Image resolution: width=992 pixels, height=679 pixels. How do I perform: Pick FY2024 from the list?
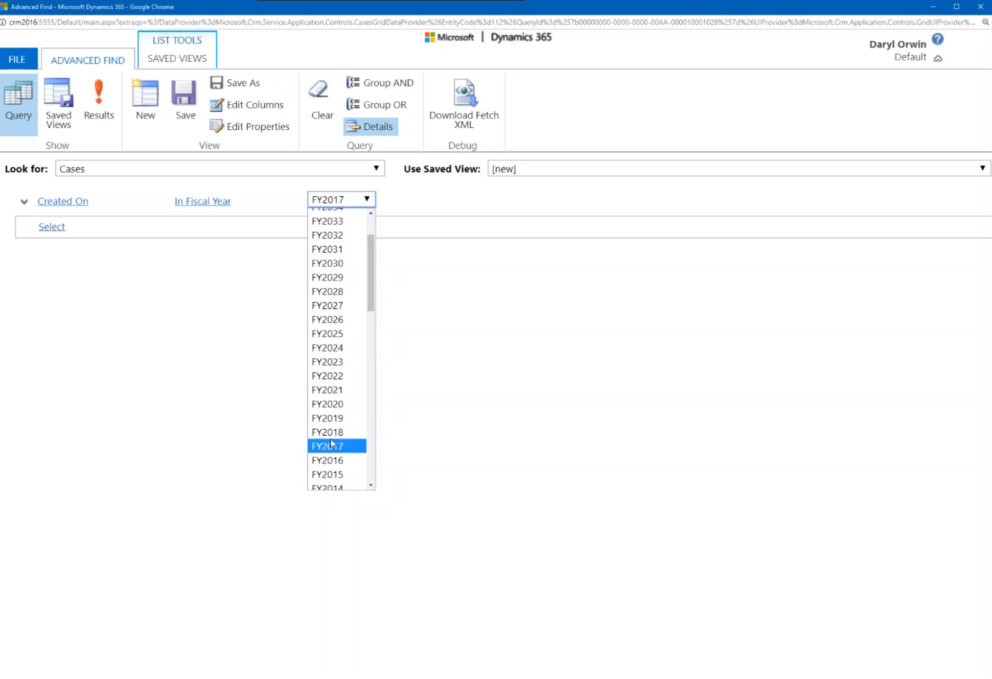pos(337,348)
